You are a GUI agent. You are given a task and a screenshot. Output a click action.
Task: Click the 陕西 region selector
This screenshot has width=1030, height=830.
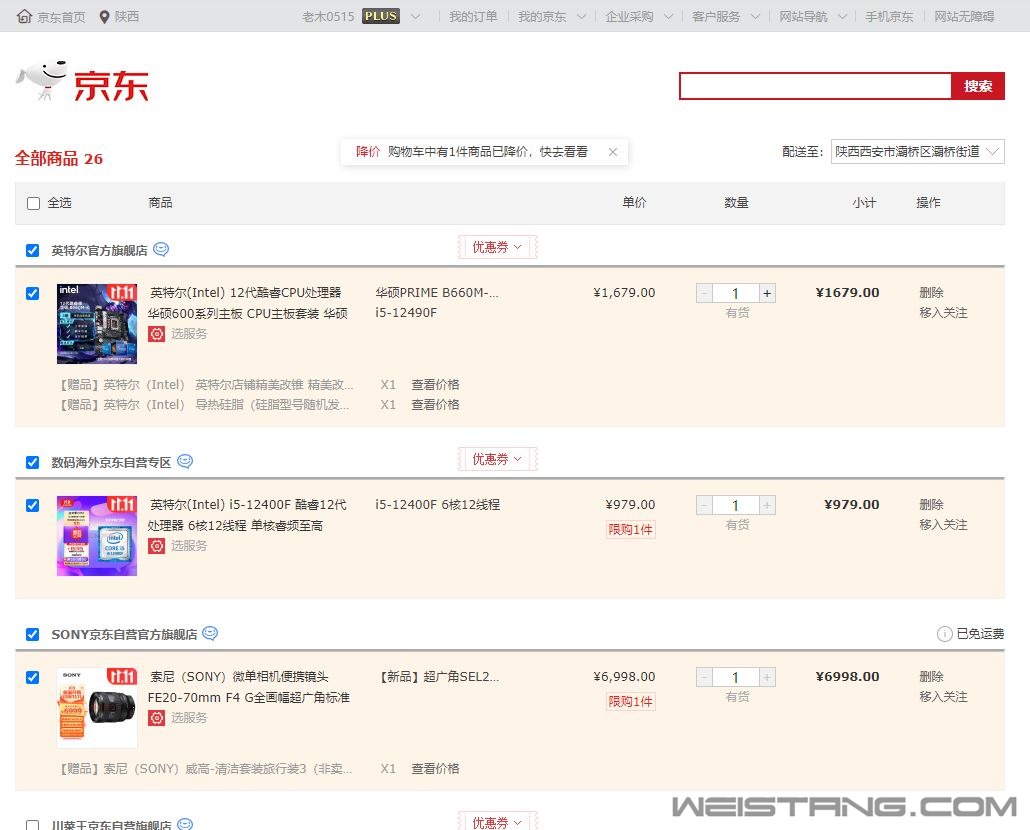point(127,16)
